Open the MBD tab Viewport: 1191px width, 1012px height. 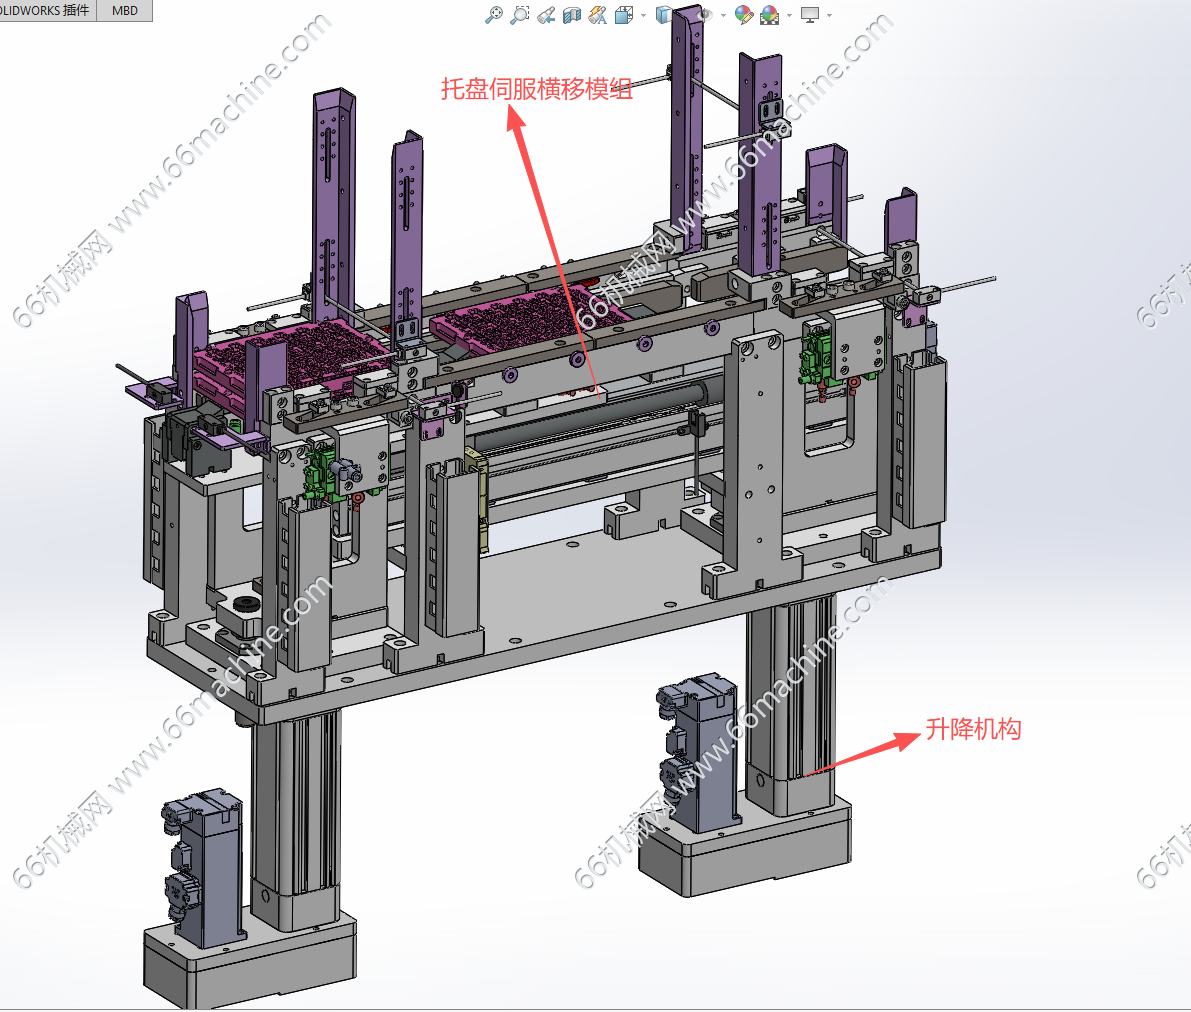click(x=125, y=11)
